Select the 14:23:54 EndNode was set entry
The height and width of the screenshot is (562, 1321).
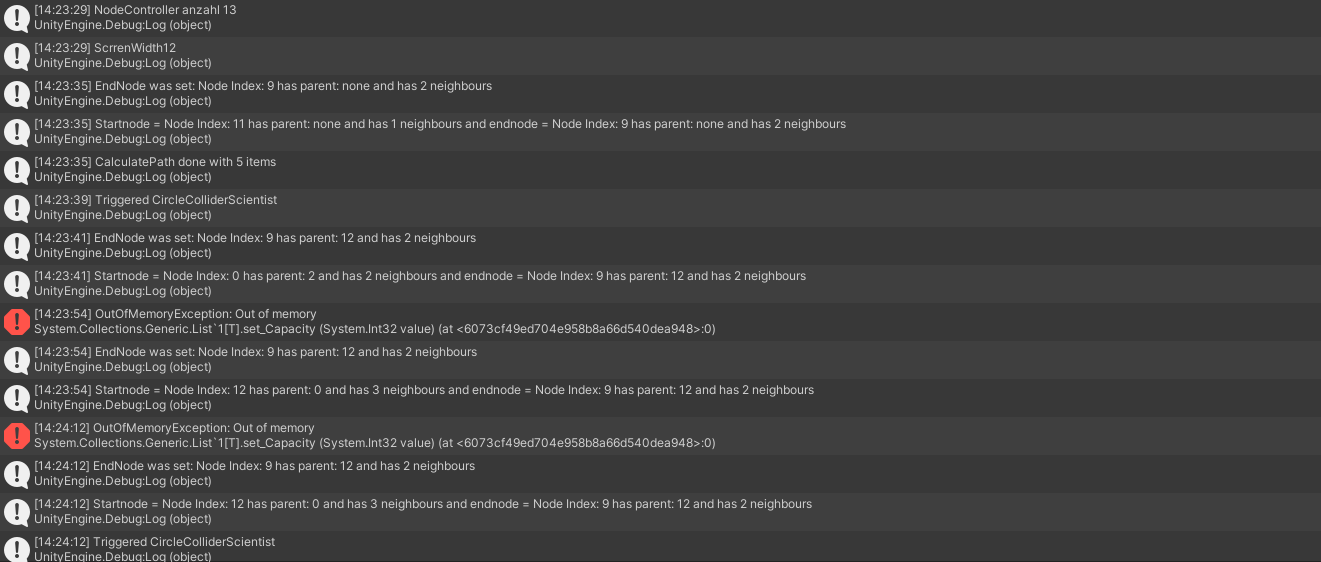coord(660,360)
